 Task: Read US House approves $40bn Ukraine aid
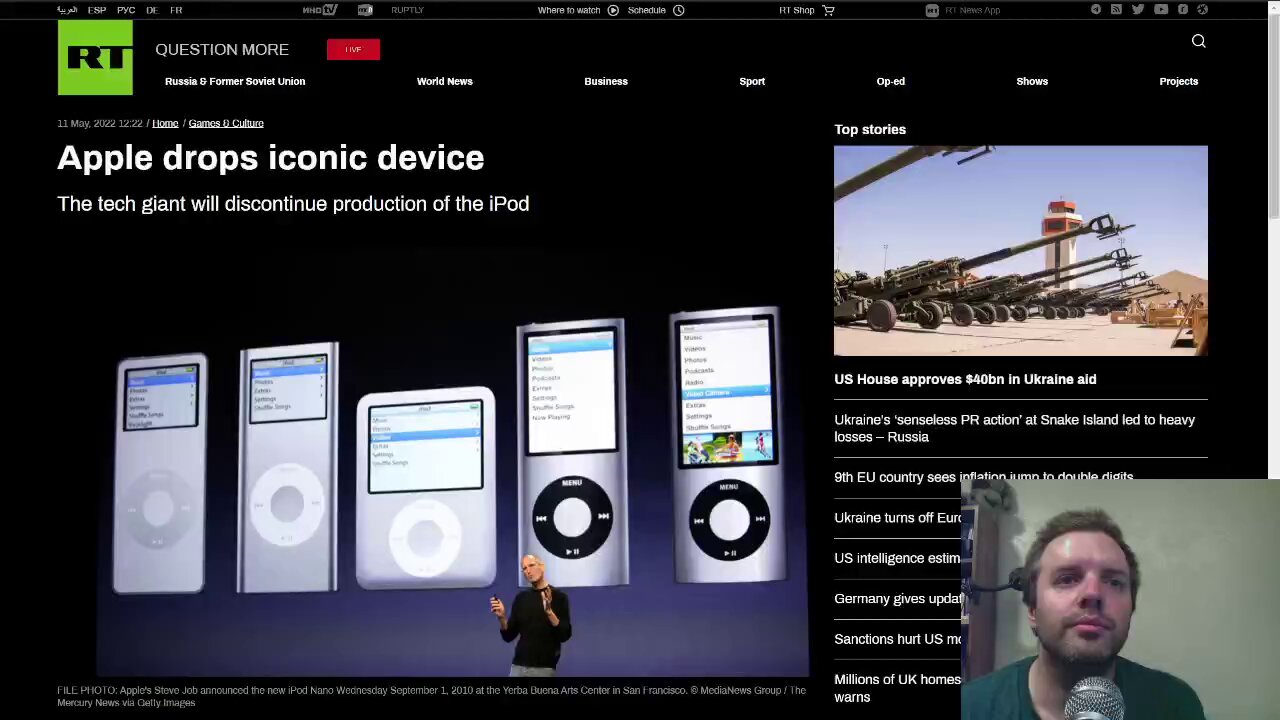tap(965, 379)
